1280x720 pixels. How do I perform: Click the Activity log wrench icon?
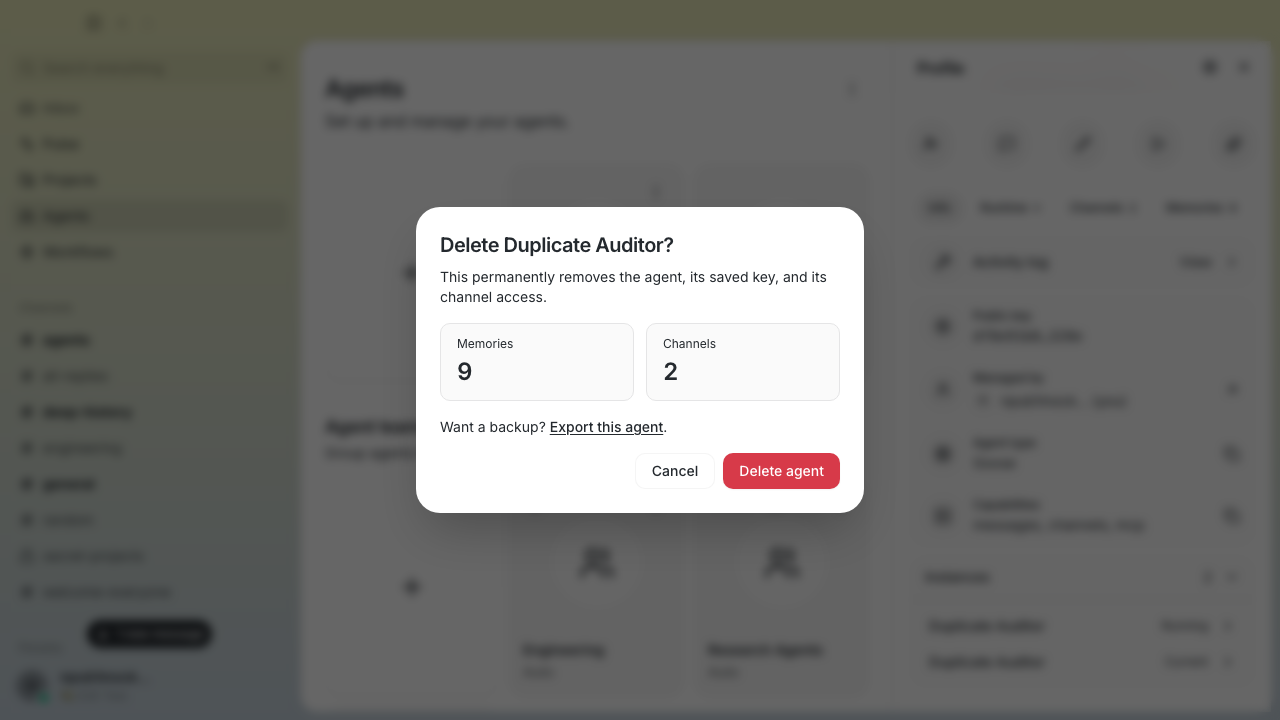point(942,262)
